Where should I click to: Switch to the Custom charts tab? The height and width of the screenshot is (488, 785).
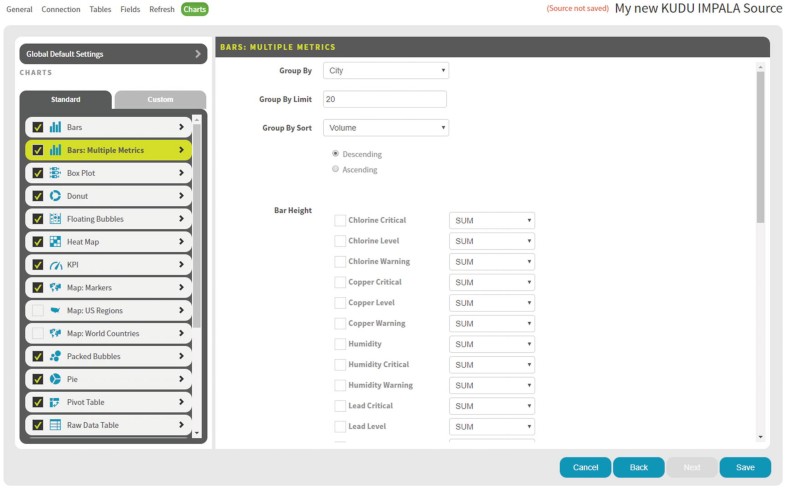(160, 100)
